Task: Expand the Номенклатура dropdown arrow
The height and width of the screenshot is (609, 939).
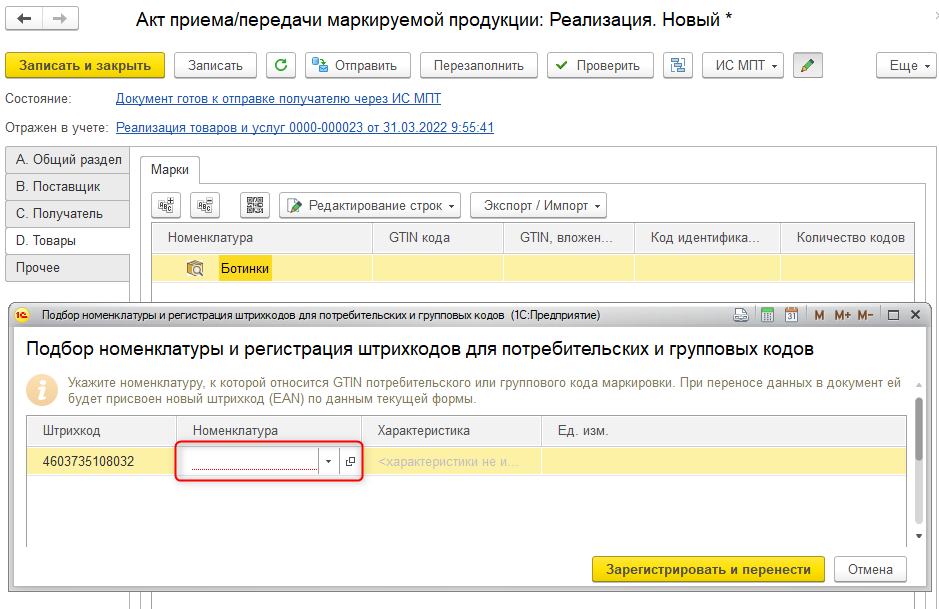Action: pyautogui.click(x=328, y=461)
